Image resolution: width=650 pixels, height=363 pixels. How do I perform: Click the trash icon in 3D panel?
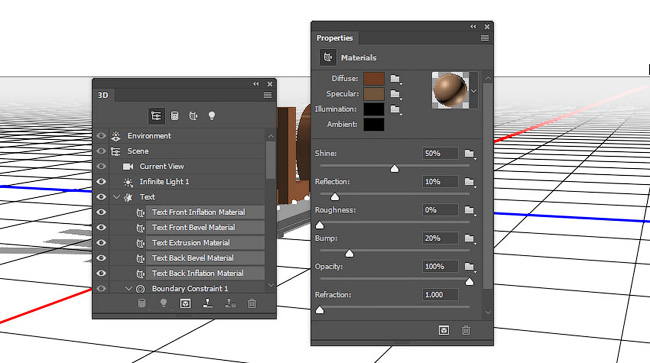(252, 304)
